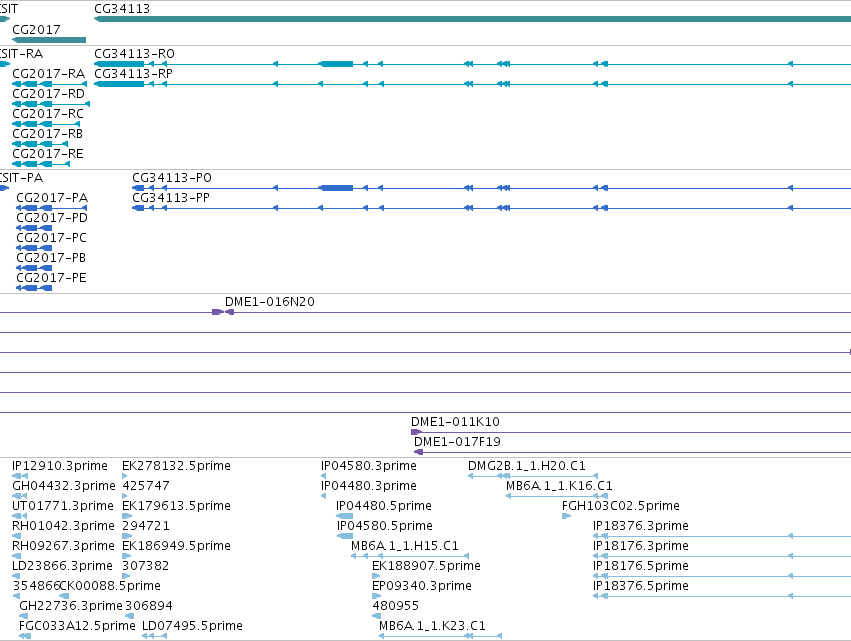The height and width of the screenshot is (641, 851).
Task: Click the DME1-016N20 BAC label
Action: pyautogui.click(x=270, y=302)
